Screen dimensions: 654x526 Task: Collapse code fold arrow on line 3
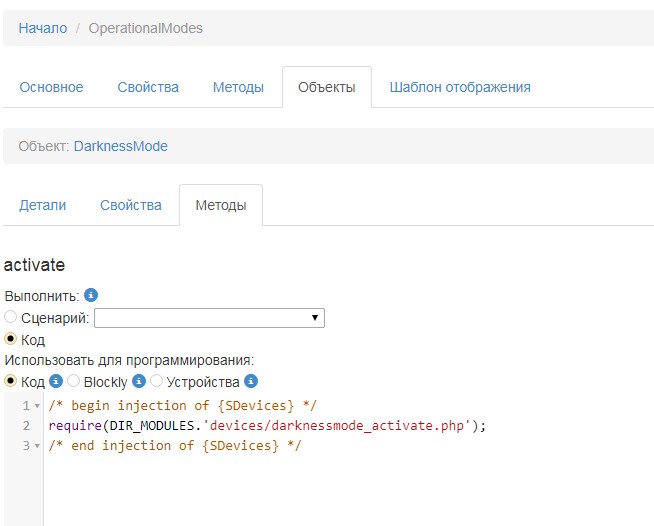(x=37, y=446)
